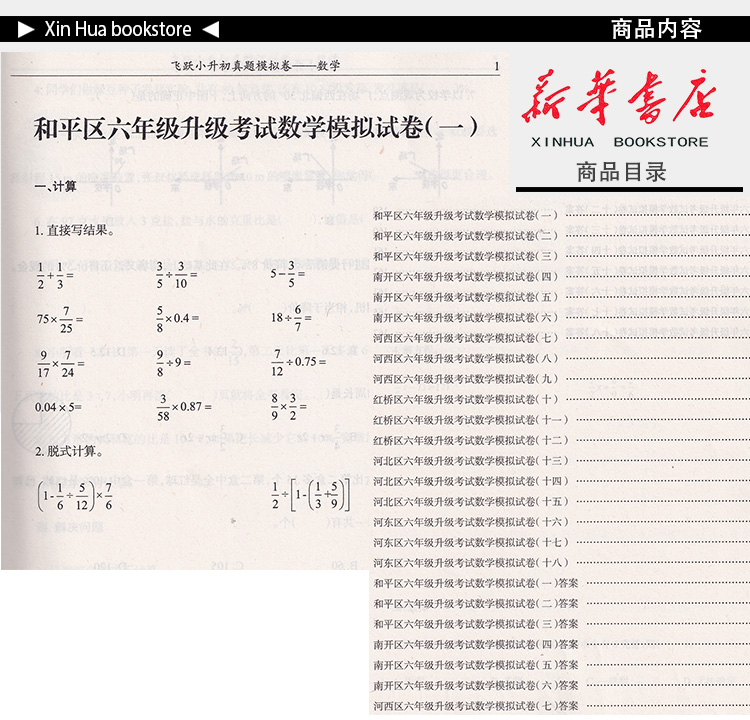This screenshot has width=750, height=720.
Task: Click the expression '9/8 ÷ 9 ='
Action: (174, 363)
